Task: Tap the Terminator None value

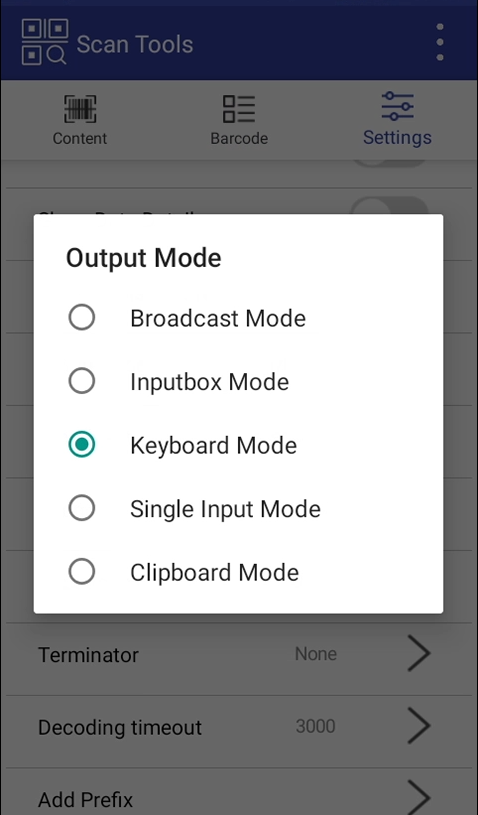Action: point(315,653)
